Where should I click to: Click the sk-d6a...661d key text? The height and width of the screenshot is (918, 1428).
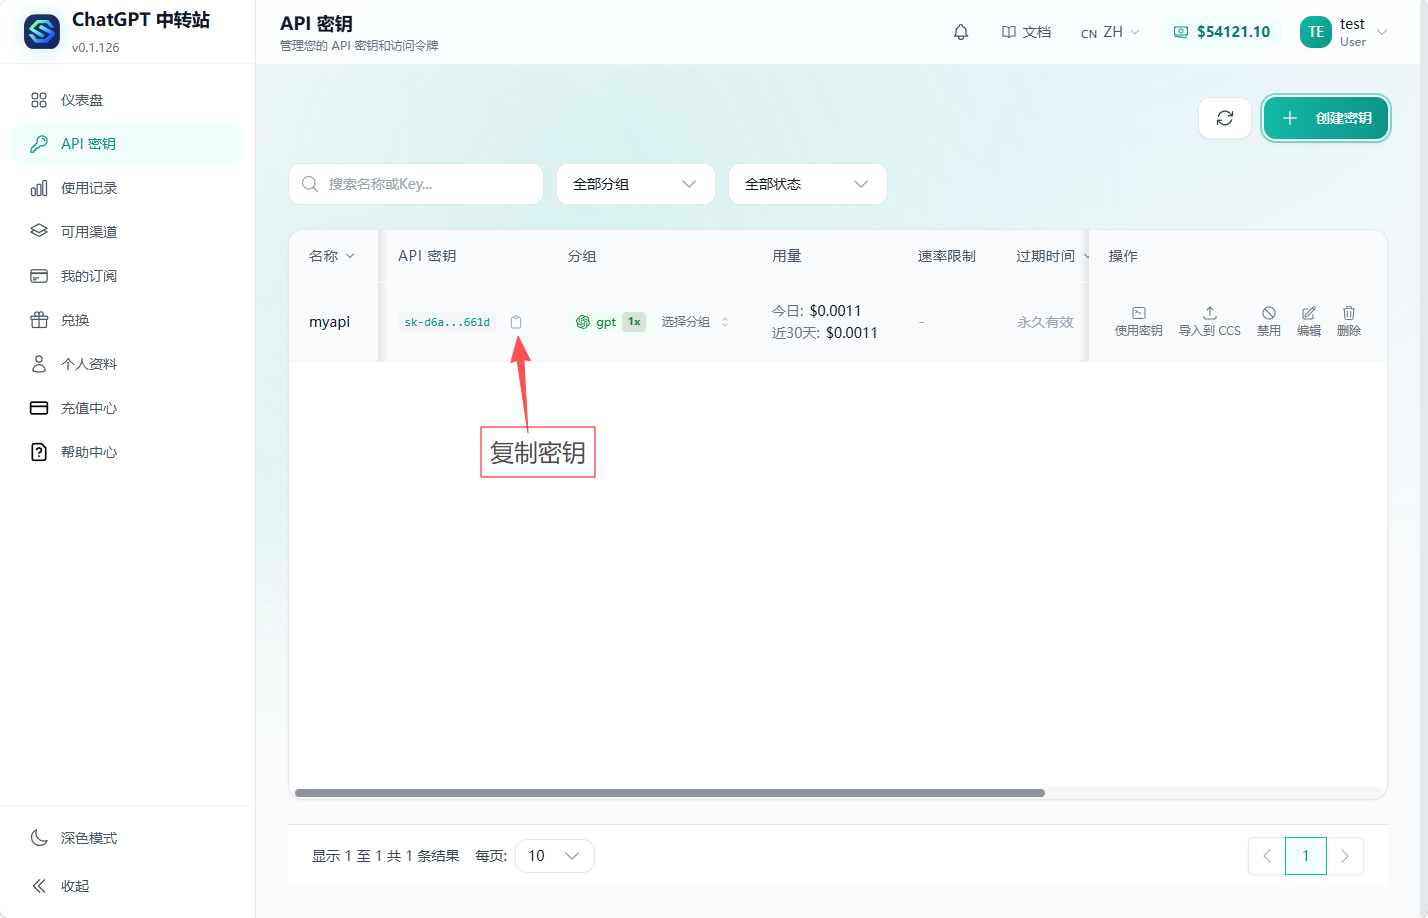tap(447, 322)
